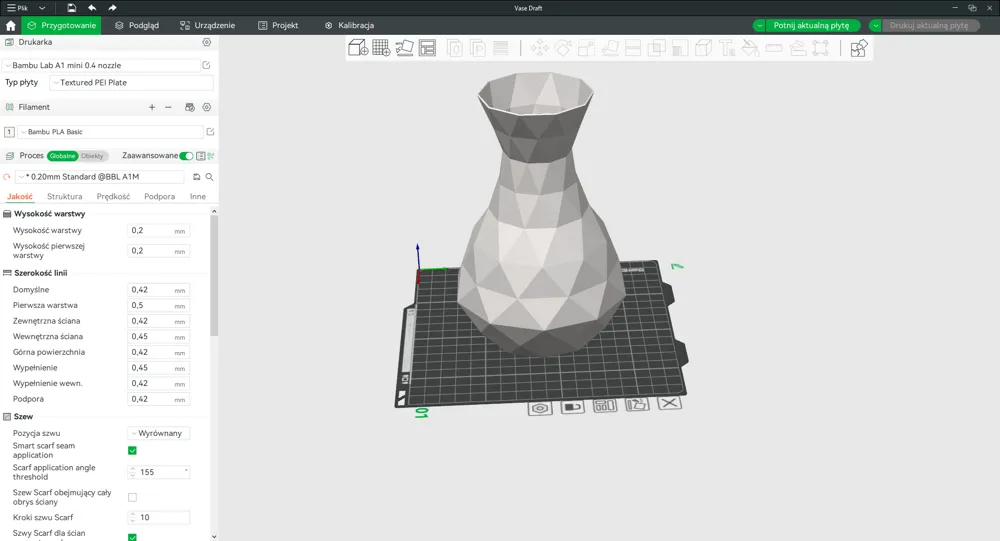Click the Save project disk icon in title bar

[x=71, y=8]
